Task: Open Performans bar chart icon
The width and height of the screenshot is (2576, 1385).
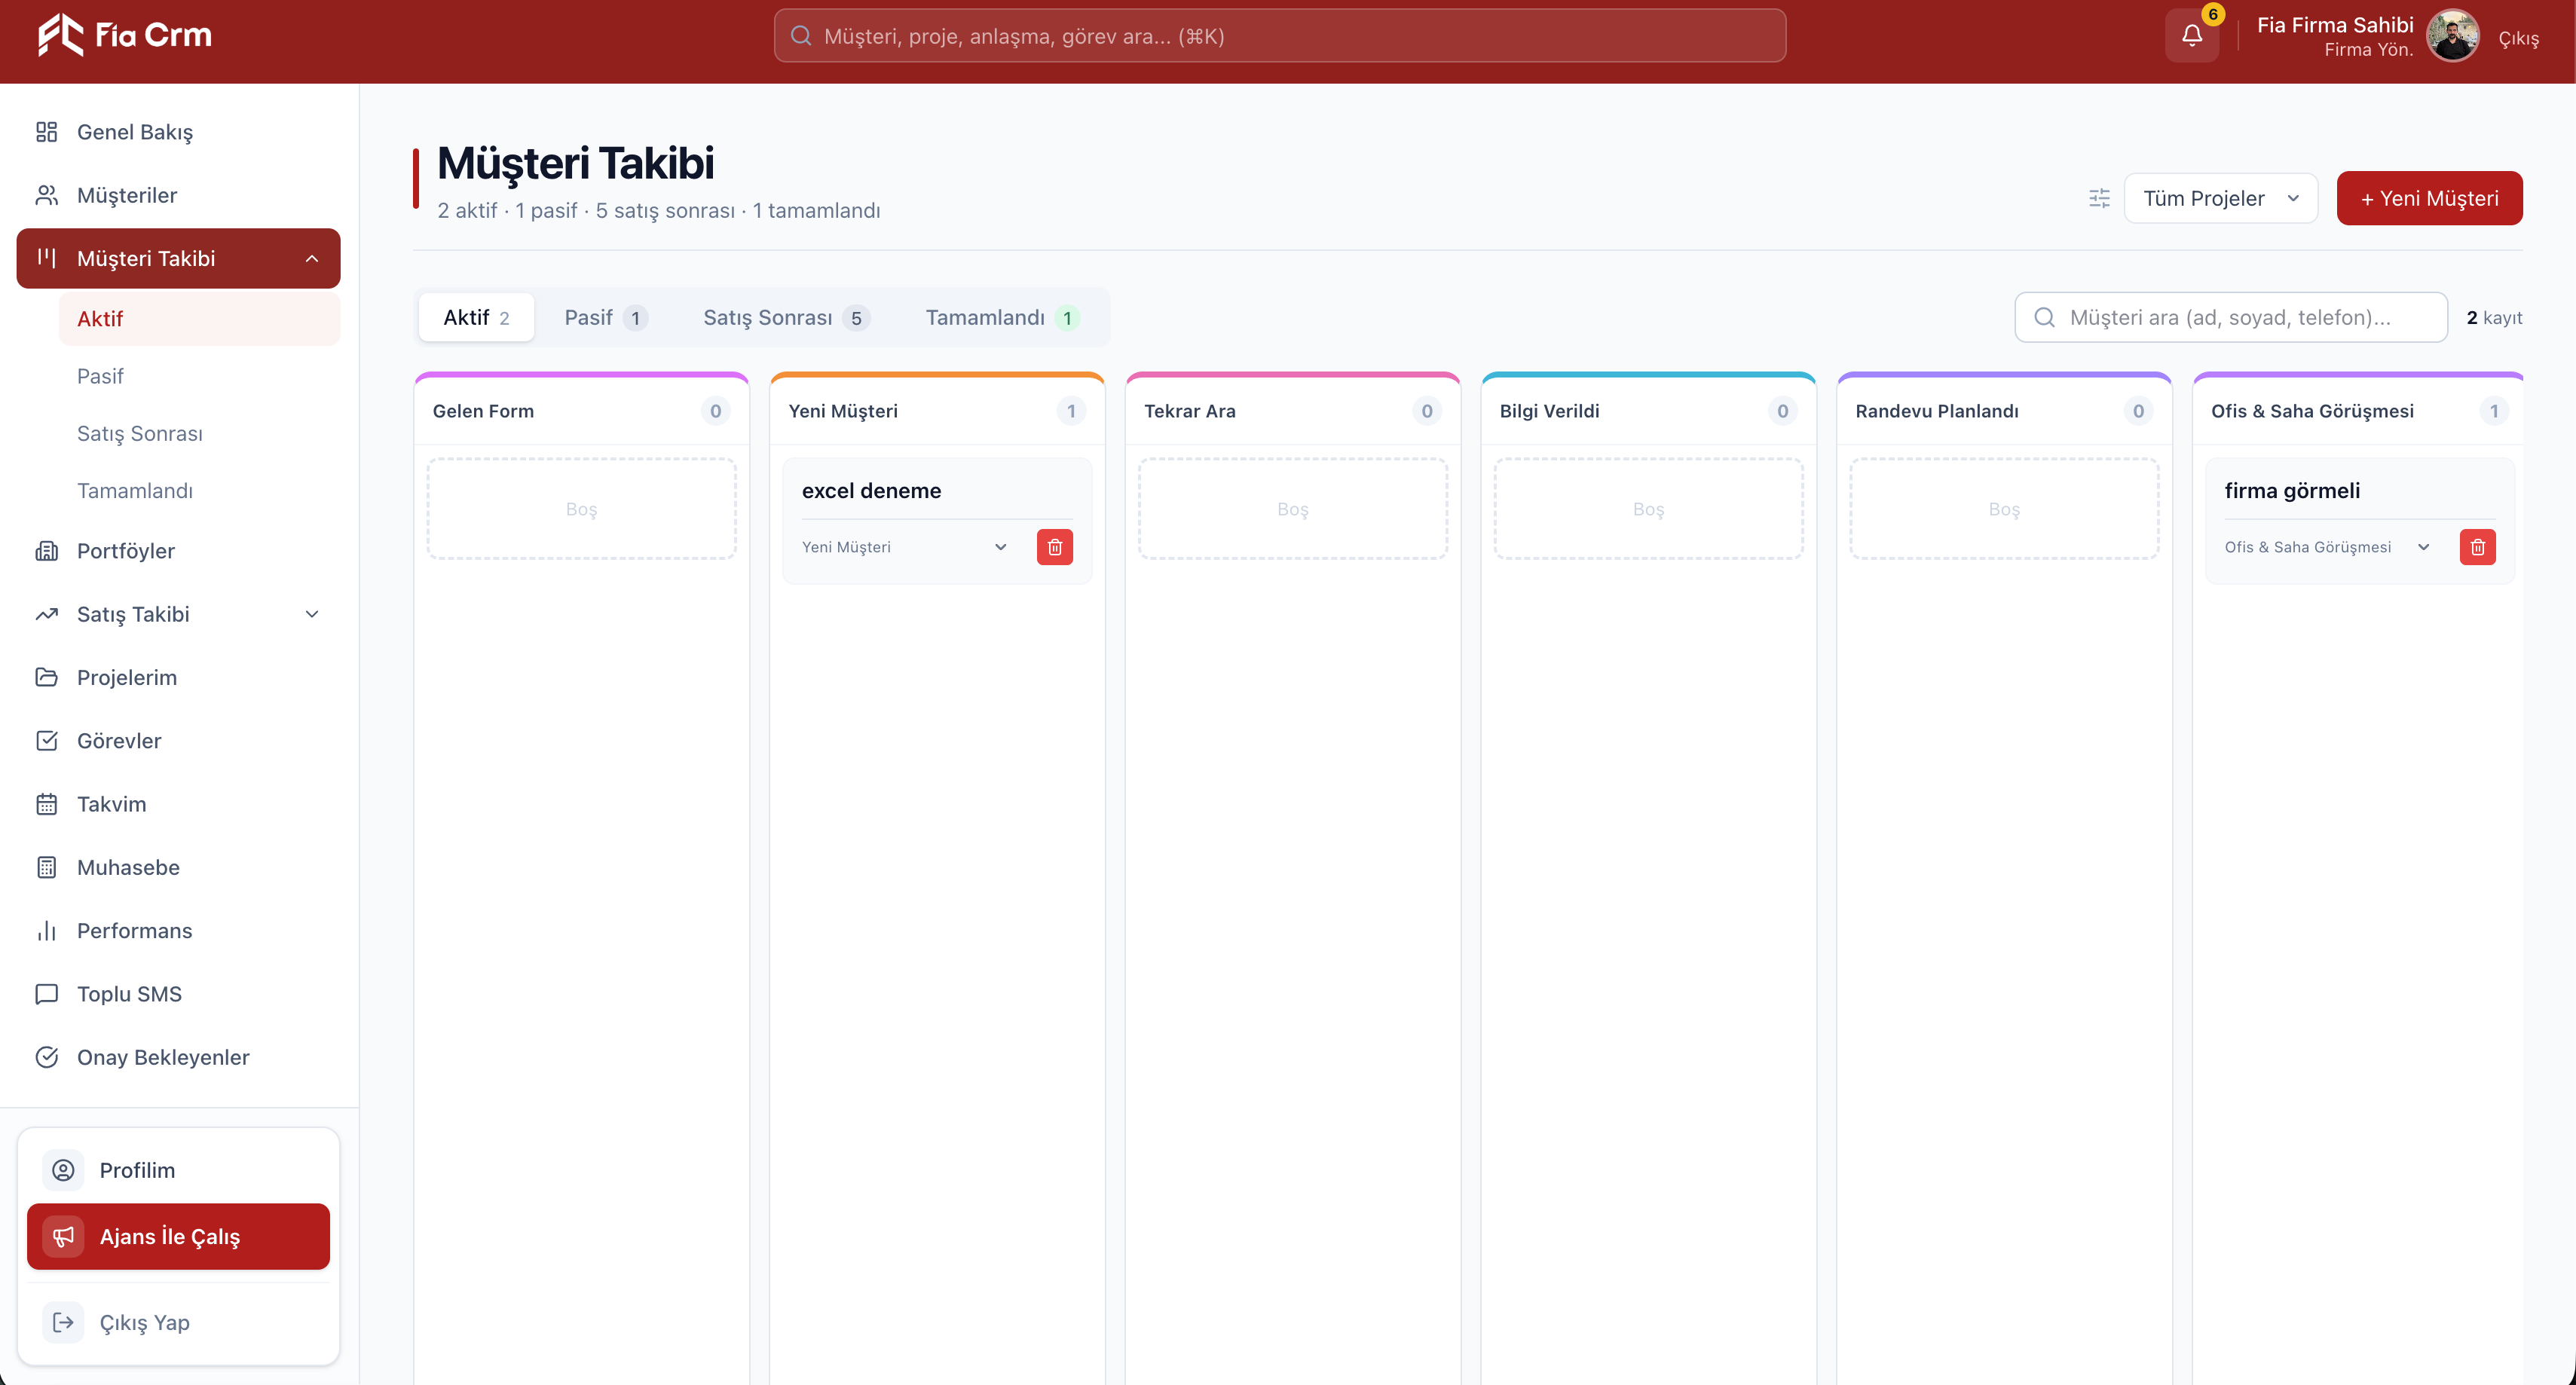Action: pos(47,931)
